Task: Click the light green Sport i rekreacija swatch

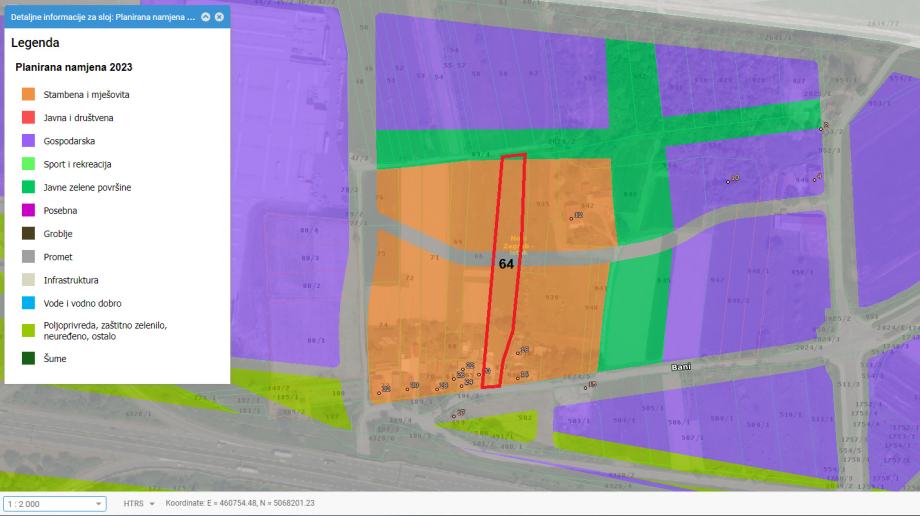Action: [x=28, y=164]
